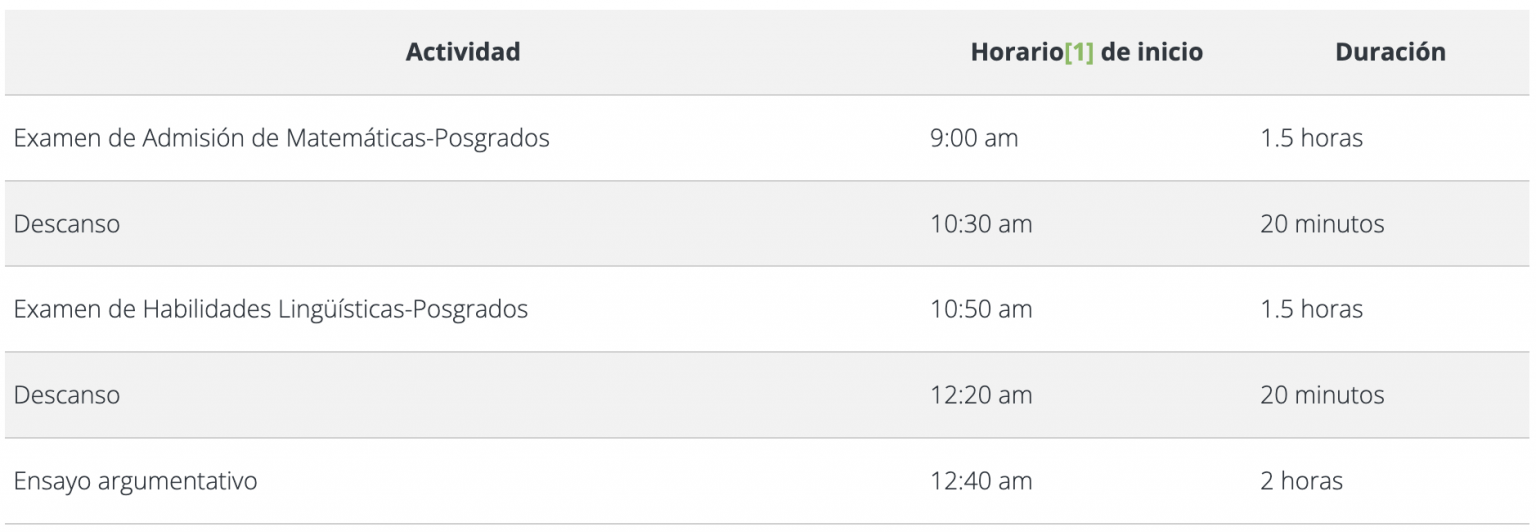Click 1.5 horas in the Matemáticas row
Screen dimensions: 1536x532
click(x=1311, y=138)
